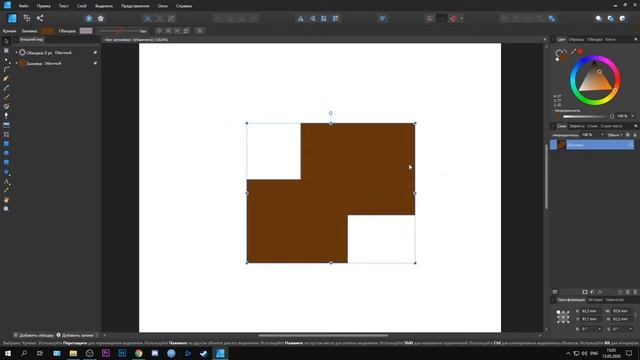
Task: Add a mask layer icon in Layers panel
Action: pyautogui.click(x=585, y=292)
